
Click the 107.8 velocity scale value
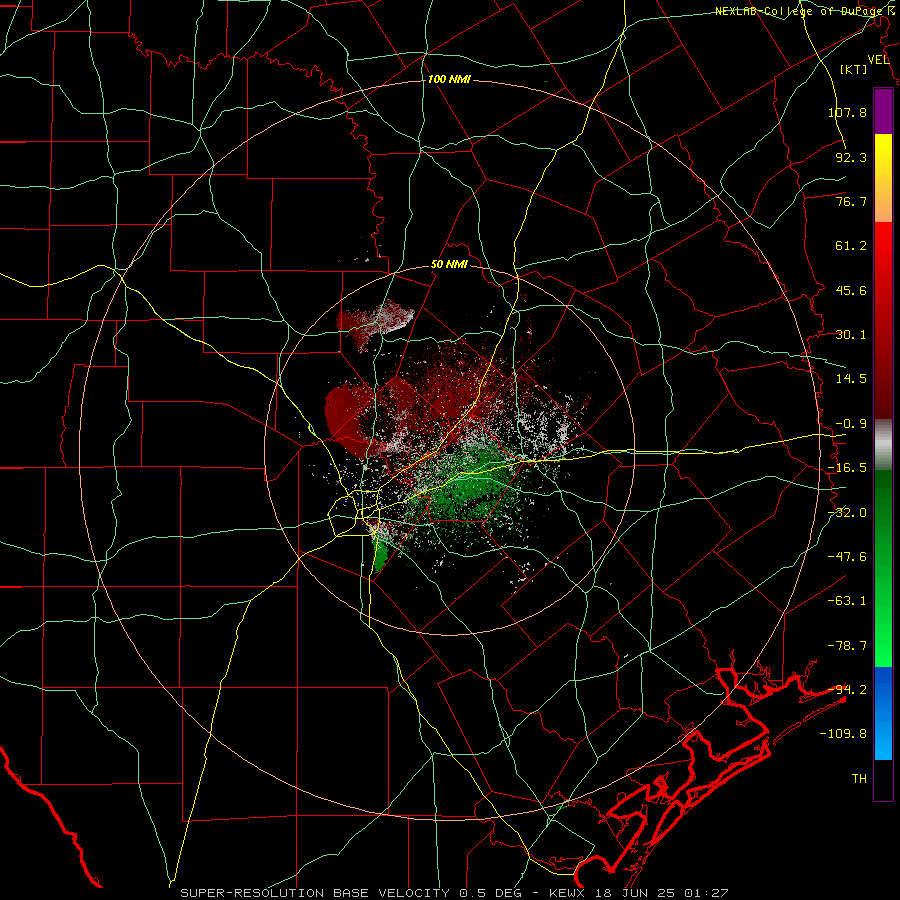847,112
